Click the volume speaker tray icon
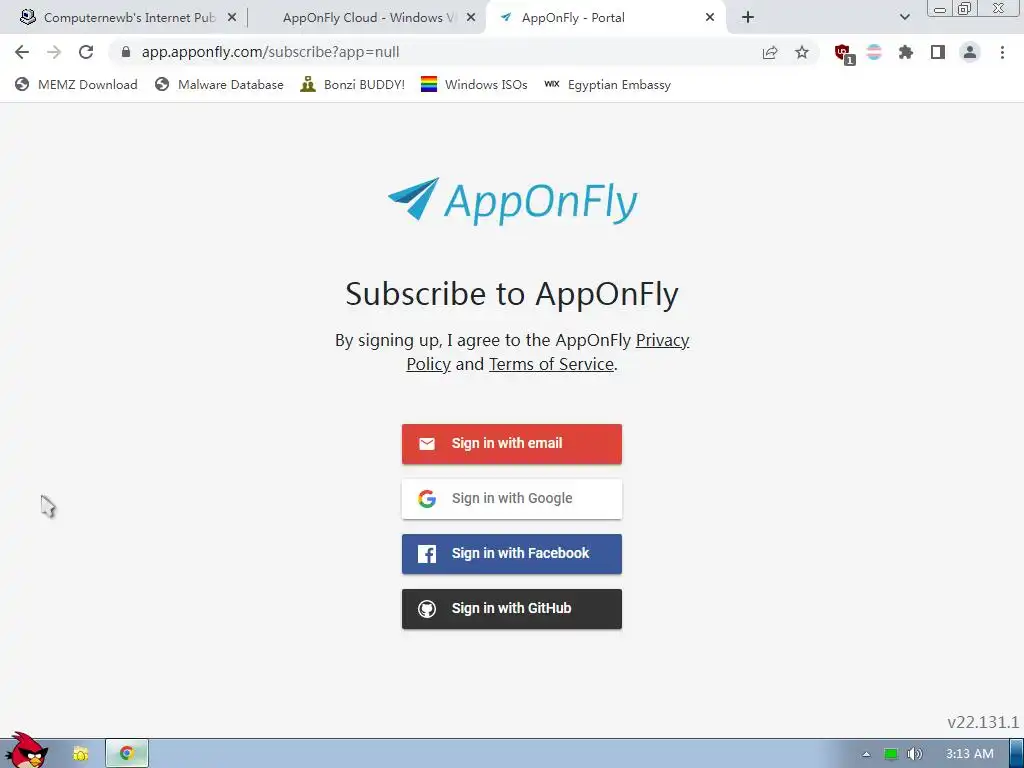 point(915,754)
